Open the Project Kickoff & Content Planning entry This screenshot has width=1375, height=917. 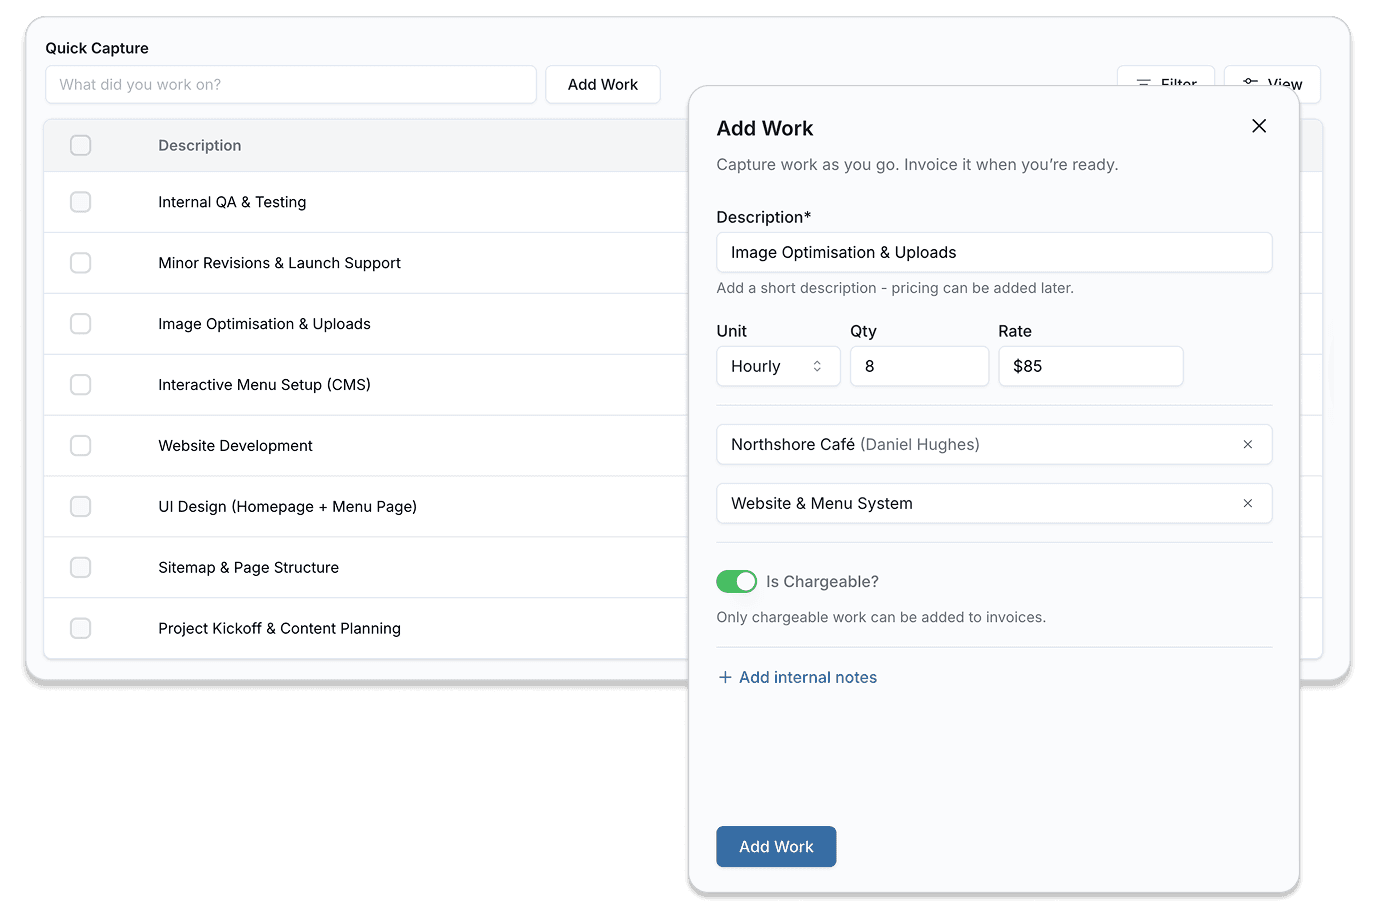[x=279, y=628]
